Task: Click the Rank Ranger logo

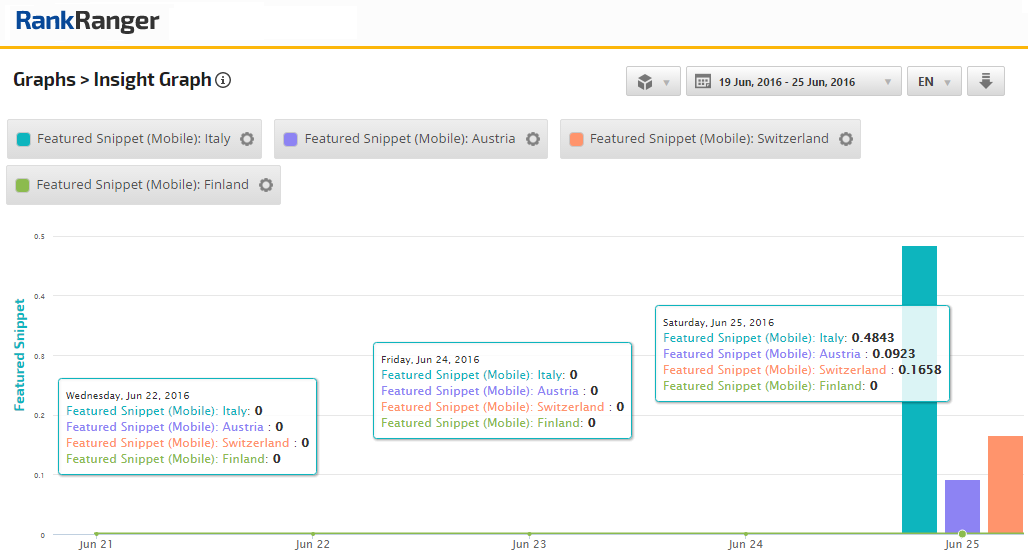Action: click(88, 21)
